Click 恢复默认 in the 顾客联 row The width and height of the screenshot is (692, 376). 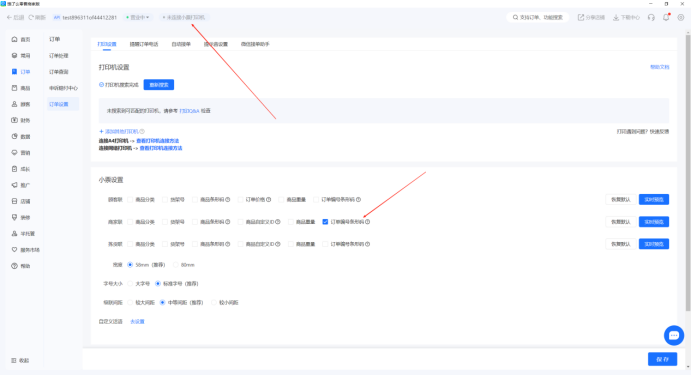click(621, 200)
